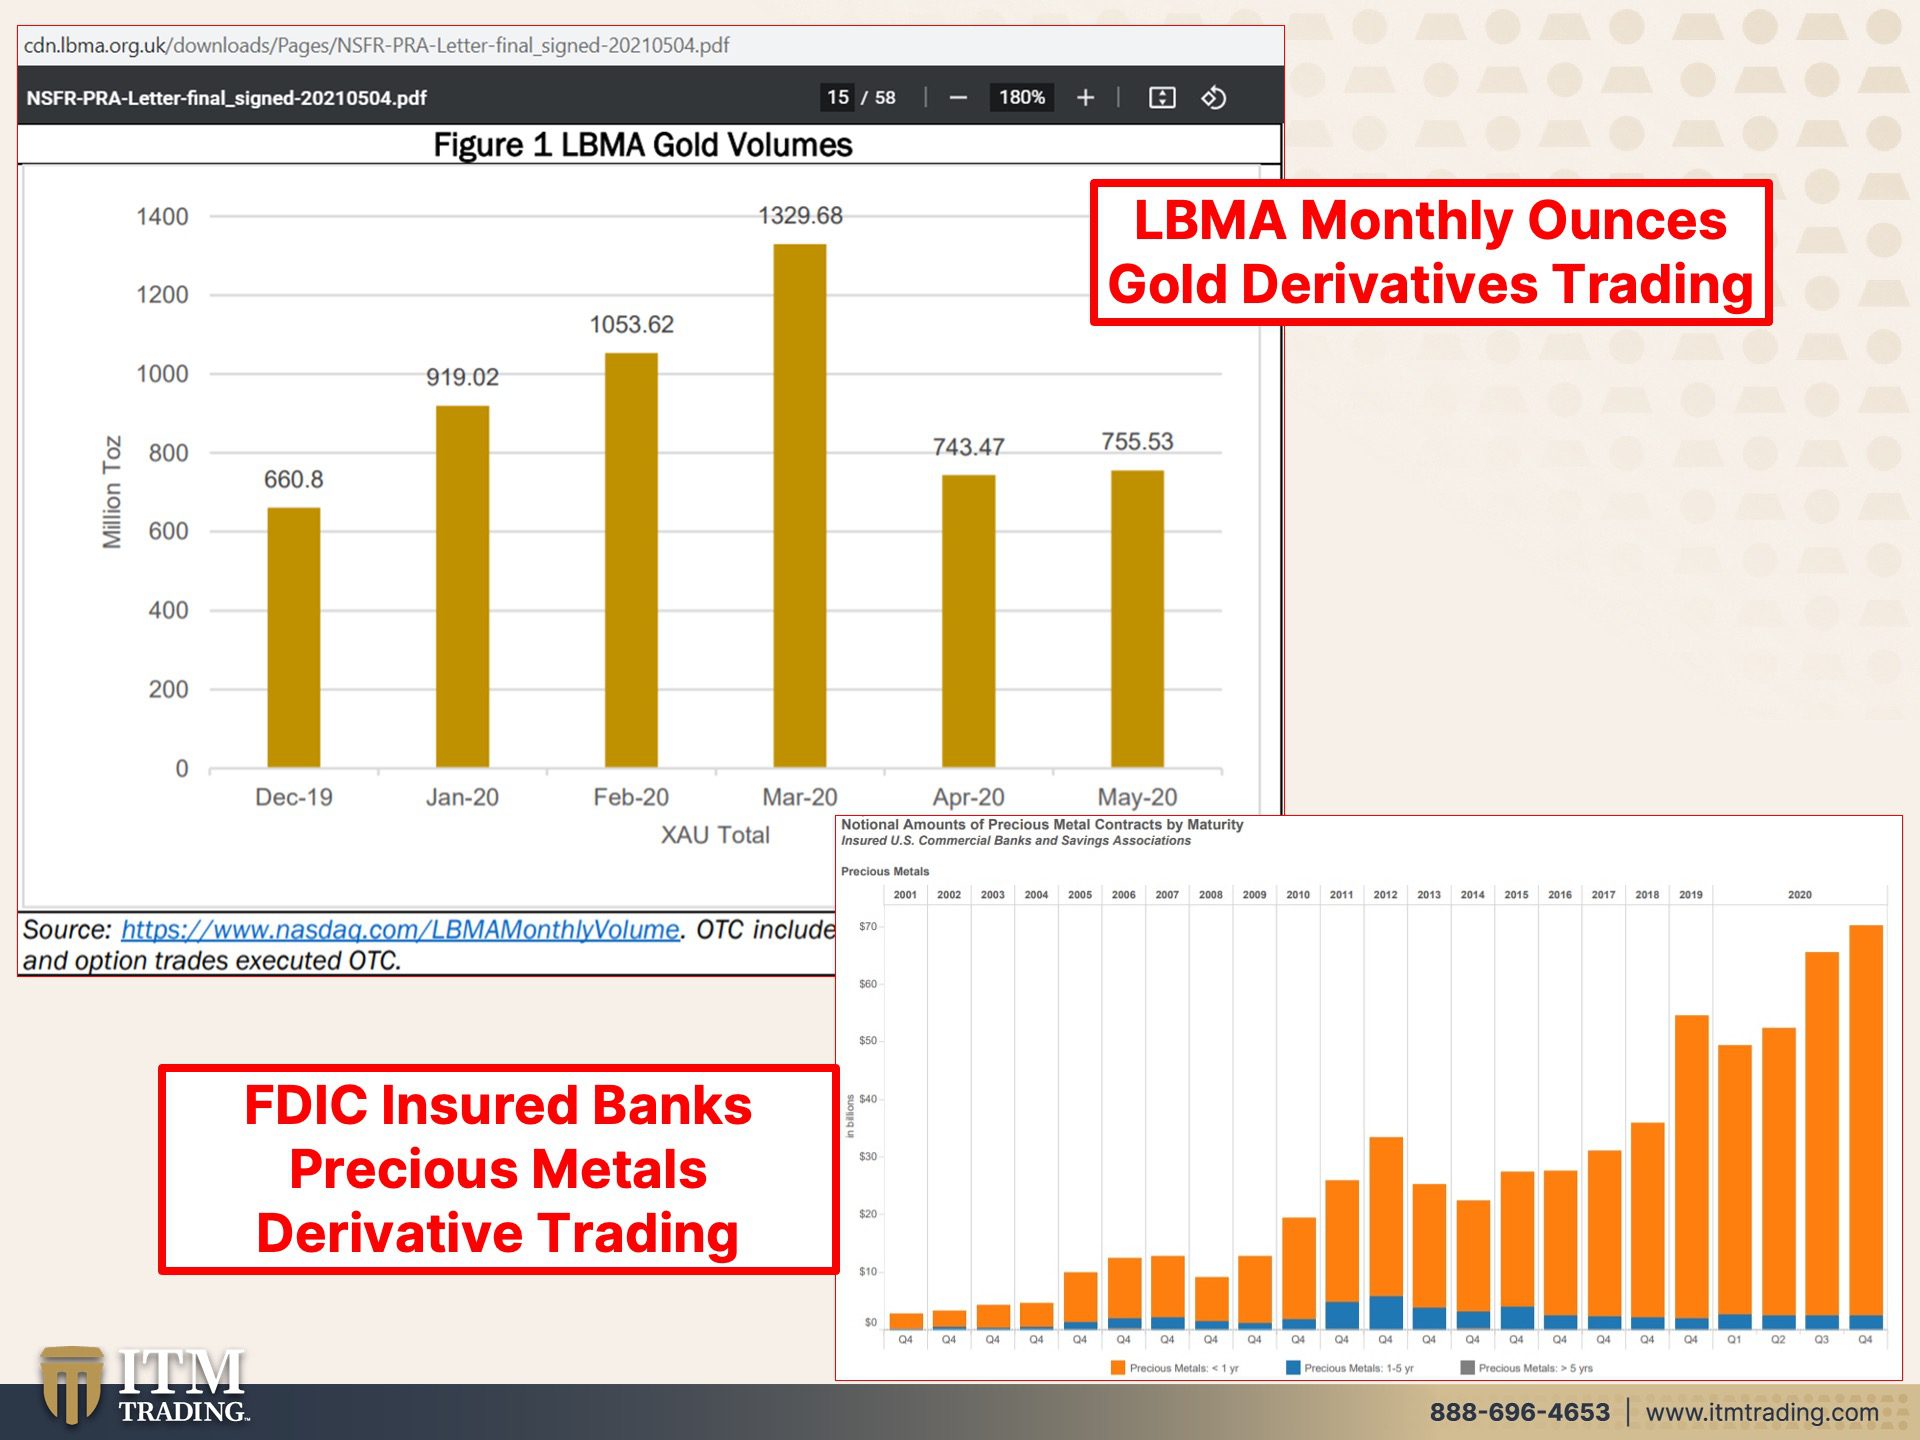
Task: Click the total pages number 58
Action: coord(885,98)
